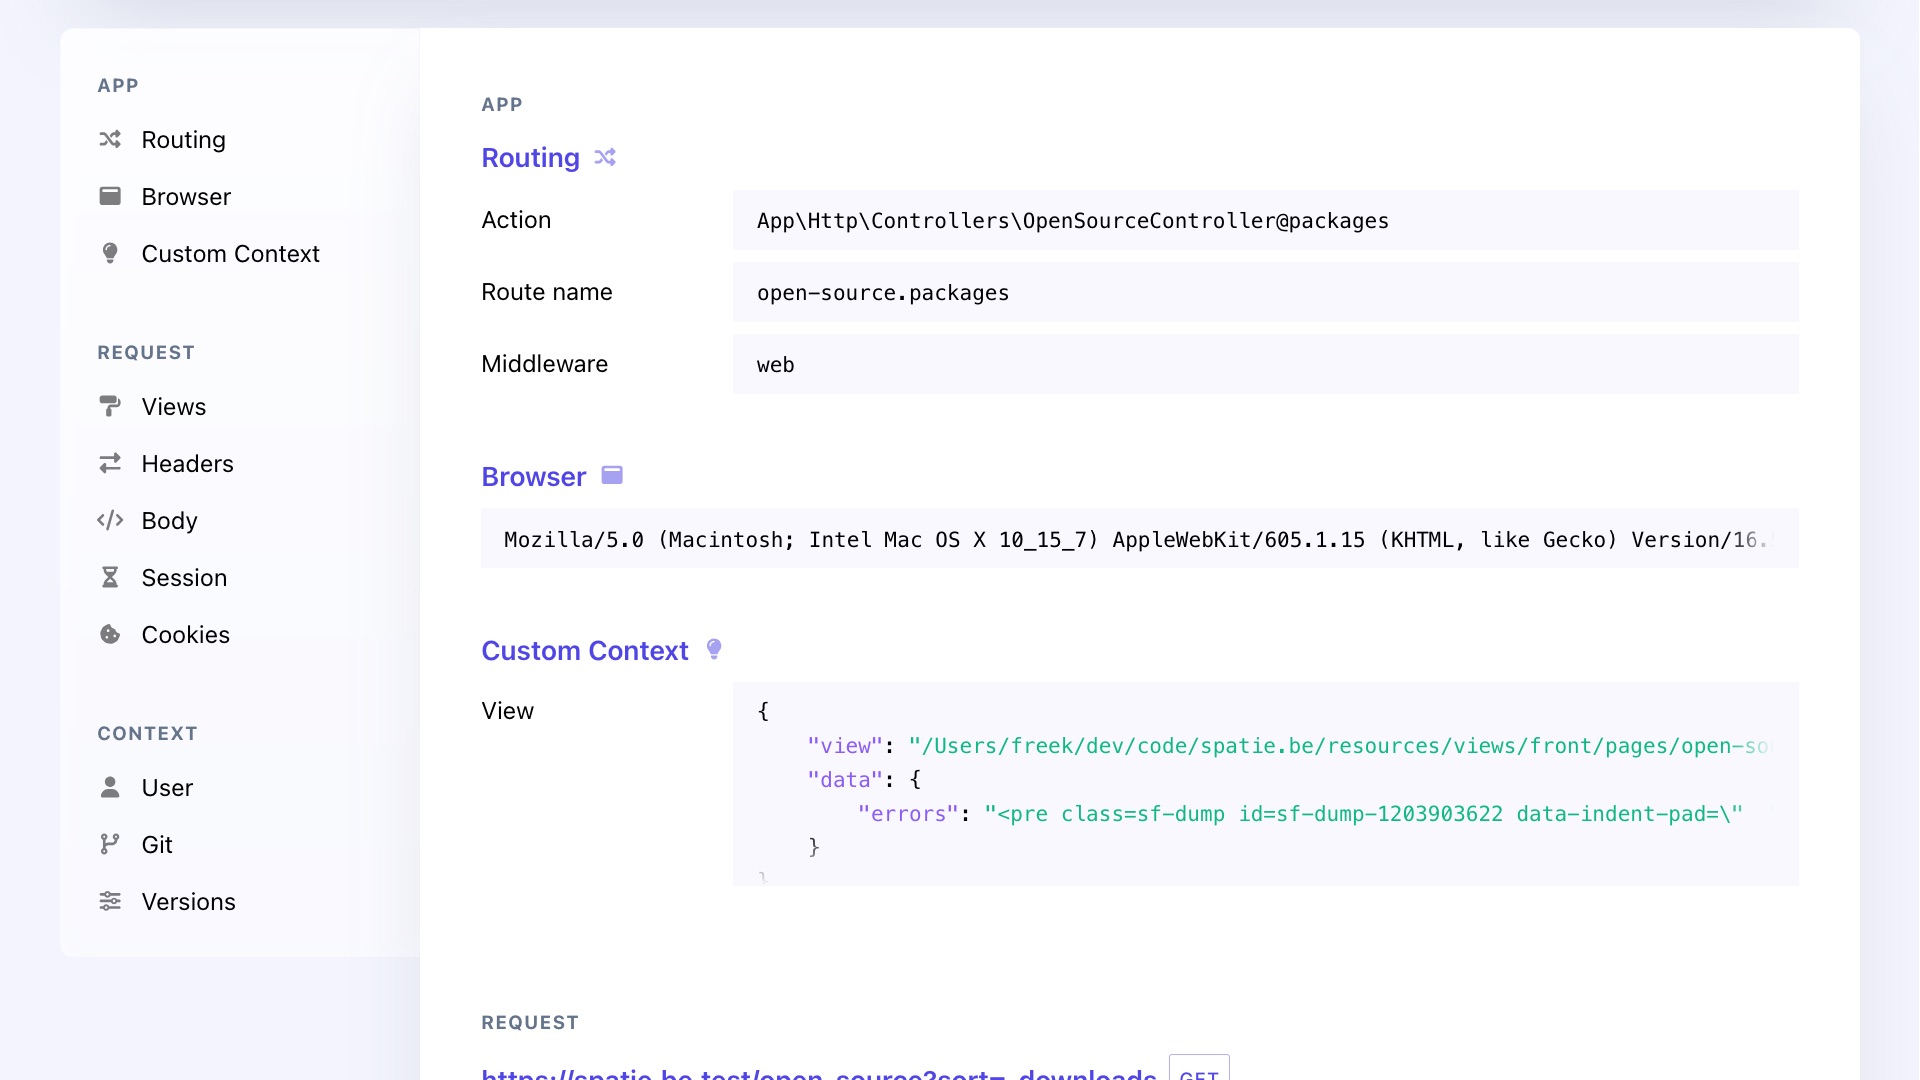Click the Browser wallet icon in the sidebar
Viewport: 1920px width, 1080px height.
coord(111,196)
